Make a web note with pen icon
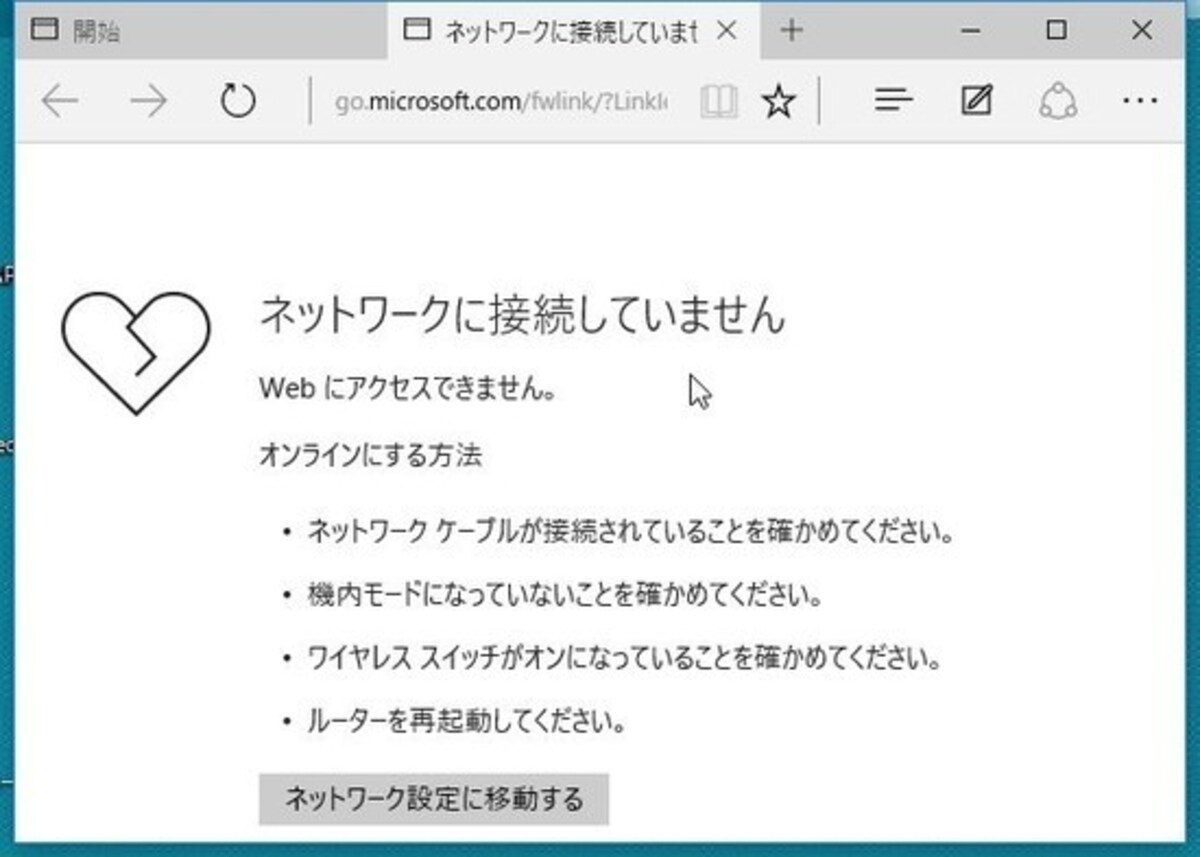 [976, 101]
